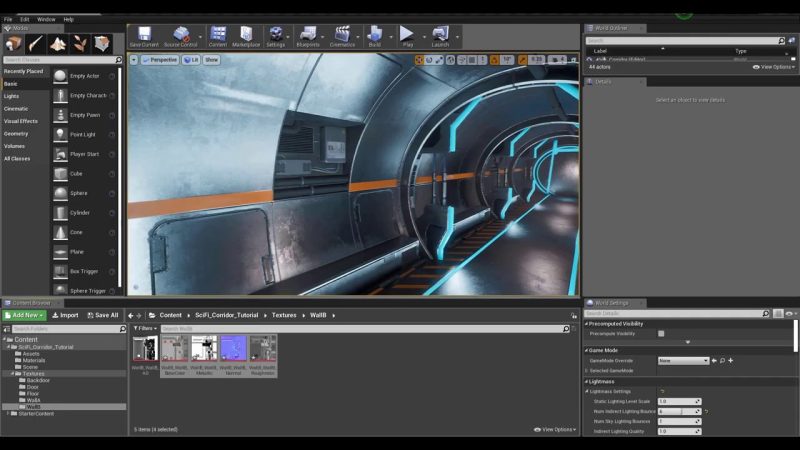Click the Import button in Content Browser
The height and width of the screenshot is (450, 800).
(65, 315)
